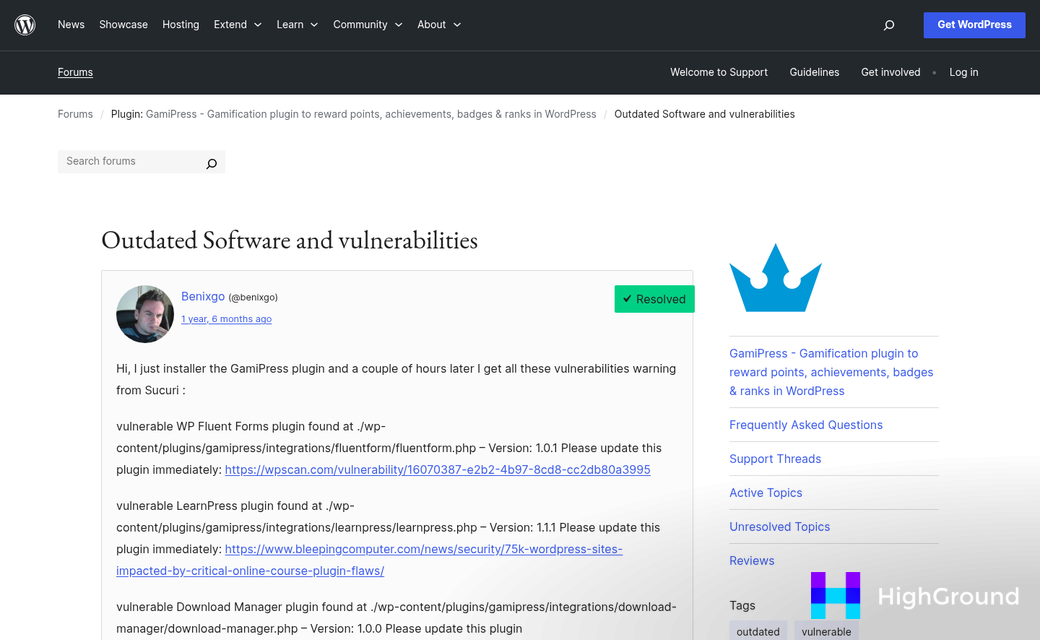The image size is (1040, 640).
Task: Click the HighGround logo icon
Action: (835, 596)
